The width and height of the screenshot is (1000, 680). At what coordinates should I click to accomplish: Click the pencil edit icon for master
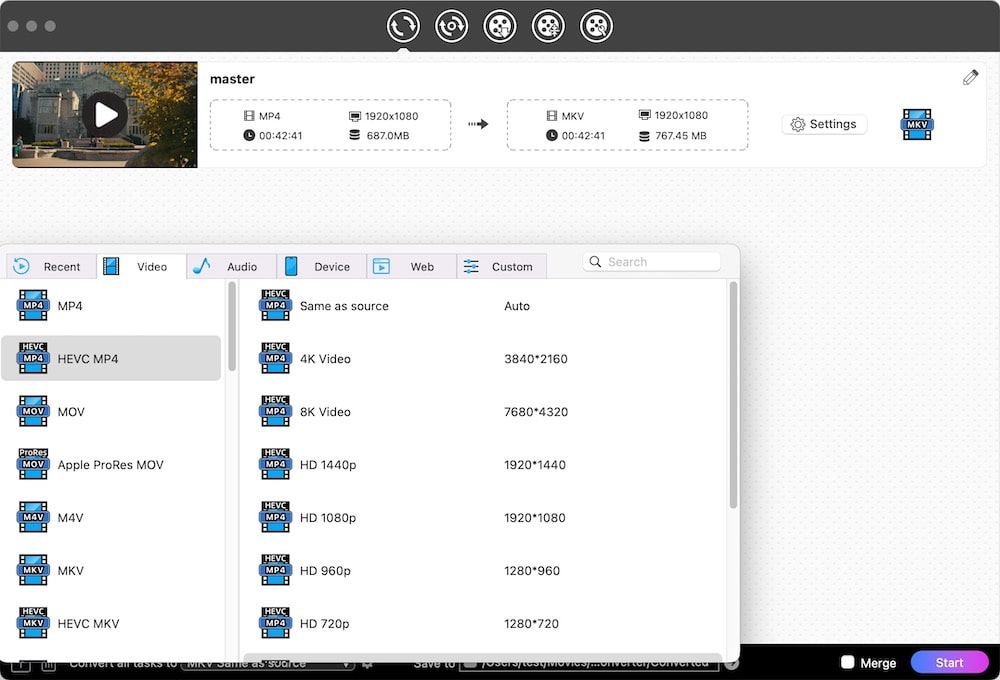970,78
